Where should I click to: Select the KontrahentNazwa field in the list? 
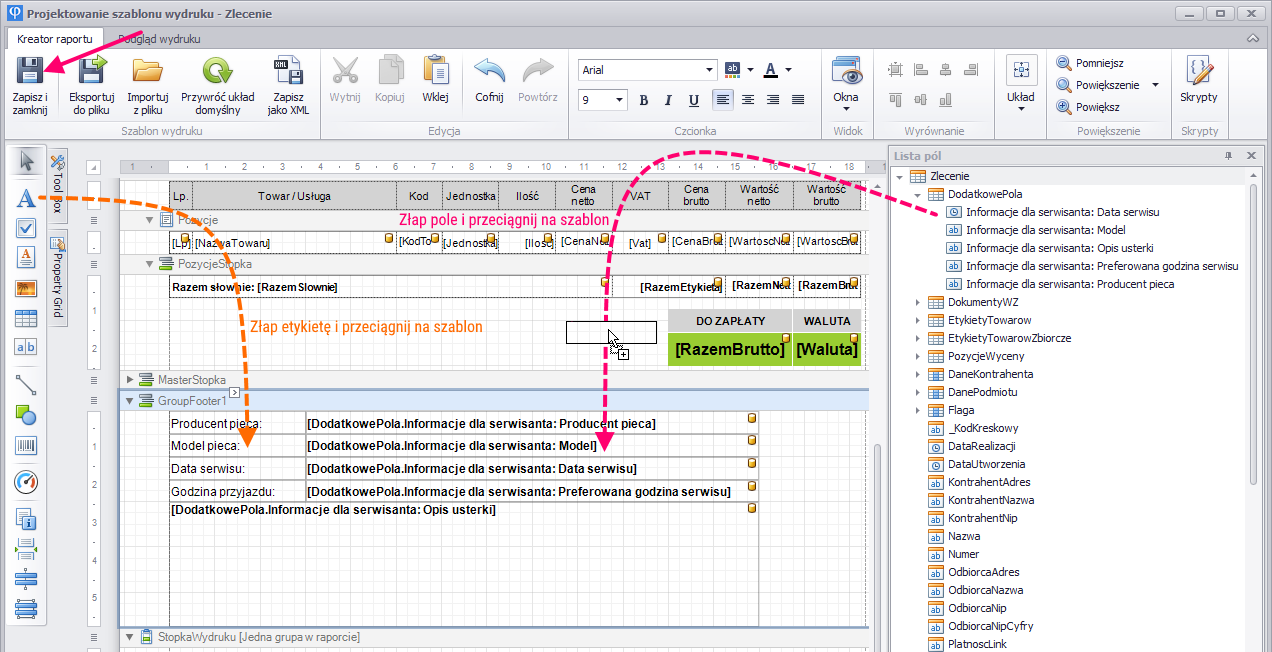pos(990,500)
